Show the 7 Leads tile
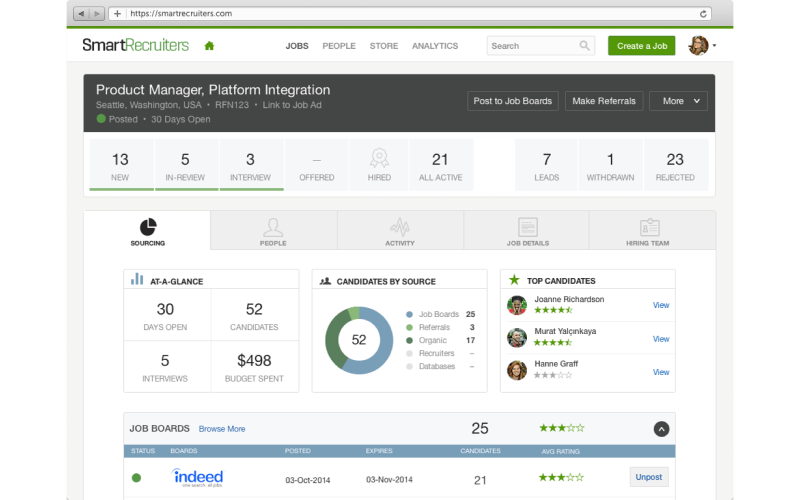800x500 pixels. point(546,165)
